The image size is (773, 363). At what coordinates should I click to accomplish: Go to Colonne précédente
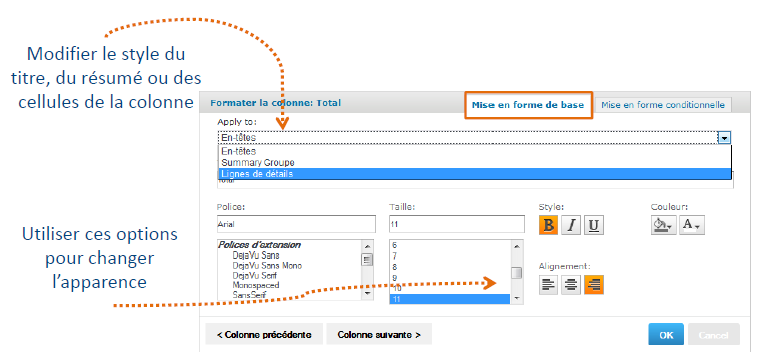(x=264, y=335)
